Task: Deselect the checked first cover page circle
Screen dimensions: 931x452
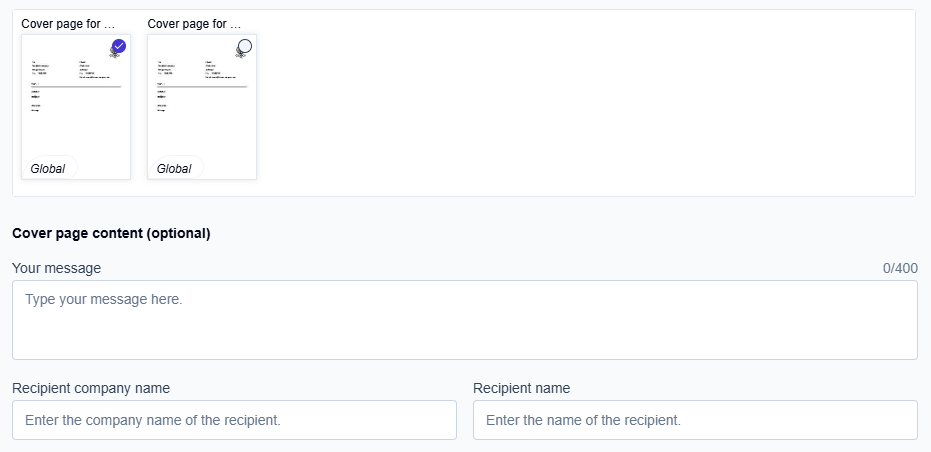Action: pos(119,46)
